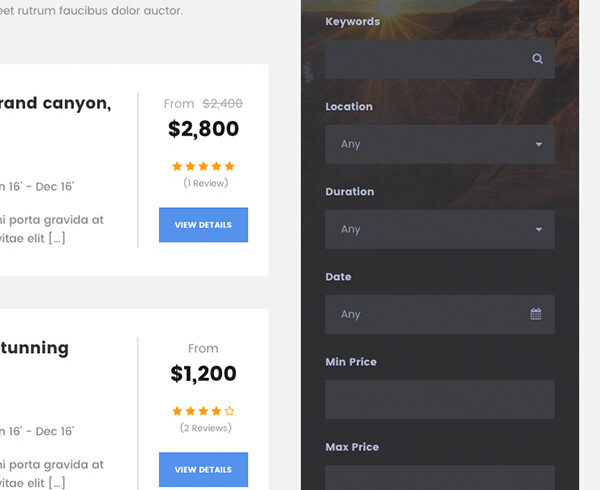The image size is (600, 490).
Task: Click the Location dropdown arrow
Action: (x=539, y=144)
